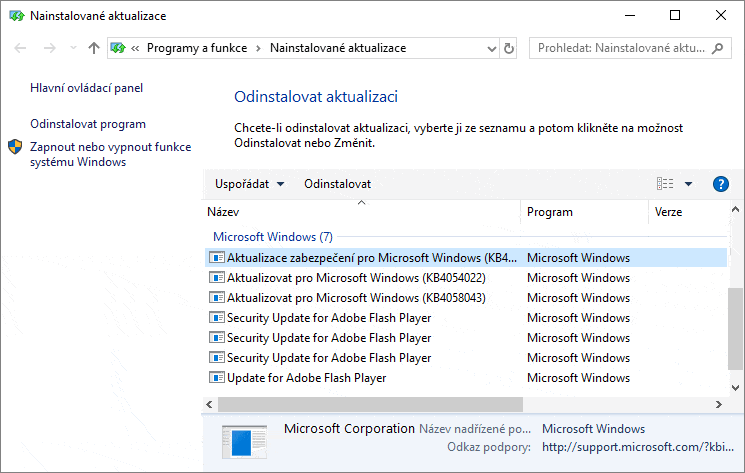Click the address bar location icon
The width and height of the screenshot is (745, 473).
point(118,48)
